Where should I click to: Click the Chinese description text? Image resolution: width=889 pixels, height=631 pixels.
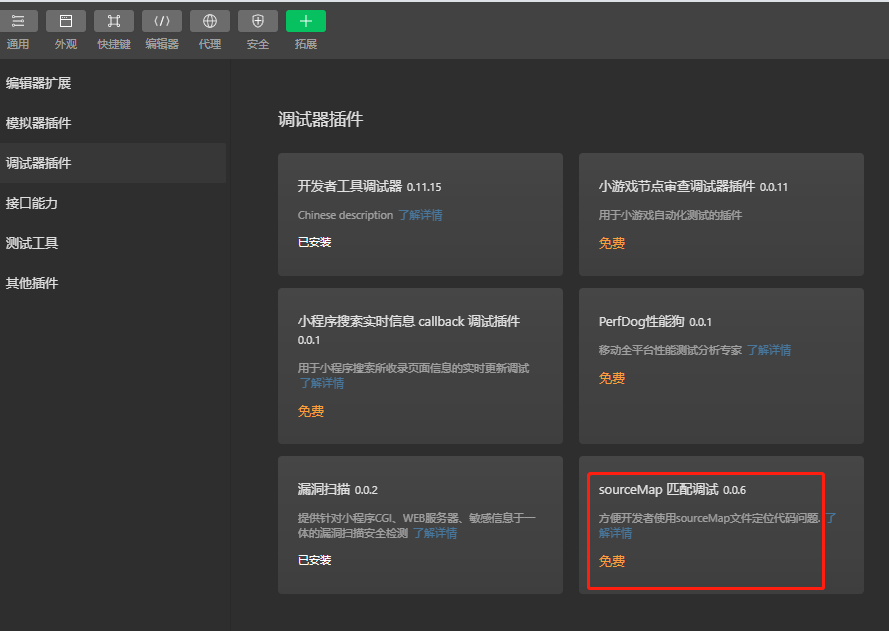tap(345, 215)
